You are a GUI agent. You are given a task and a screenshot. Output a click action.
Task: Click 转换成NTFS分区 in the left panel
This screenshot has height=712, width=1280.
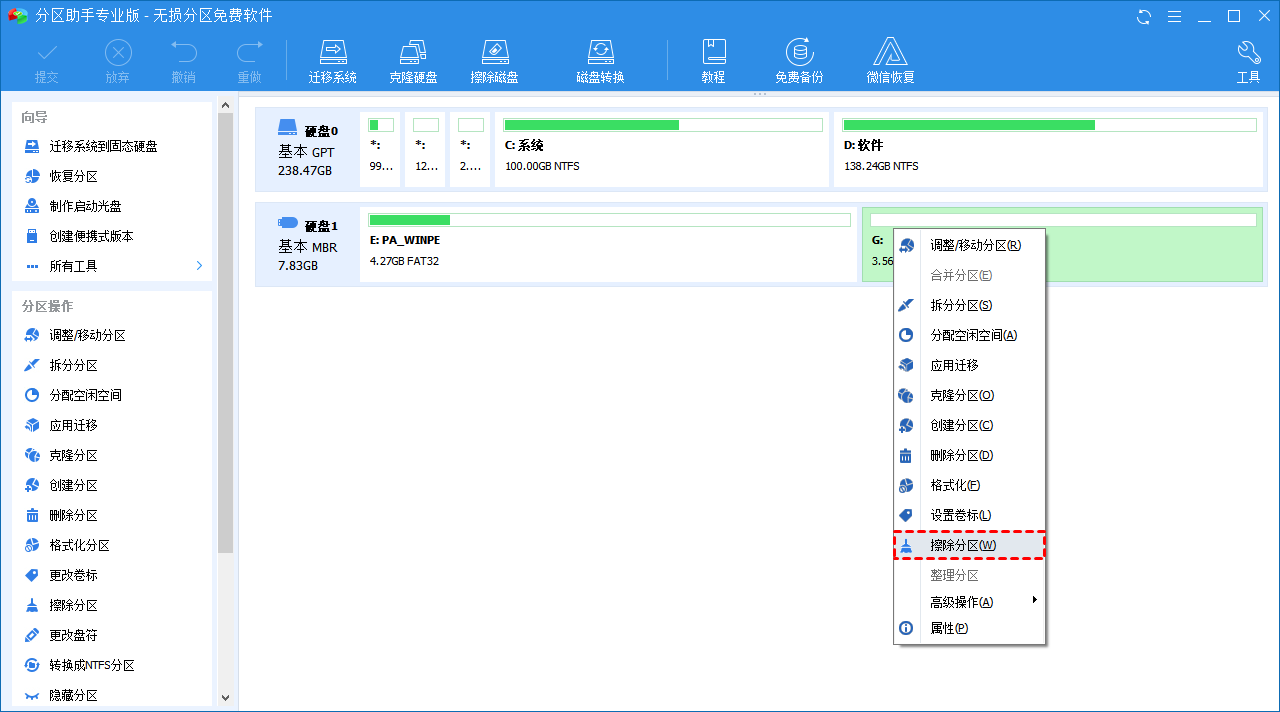click(92, 665)
